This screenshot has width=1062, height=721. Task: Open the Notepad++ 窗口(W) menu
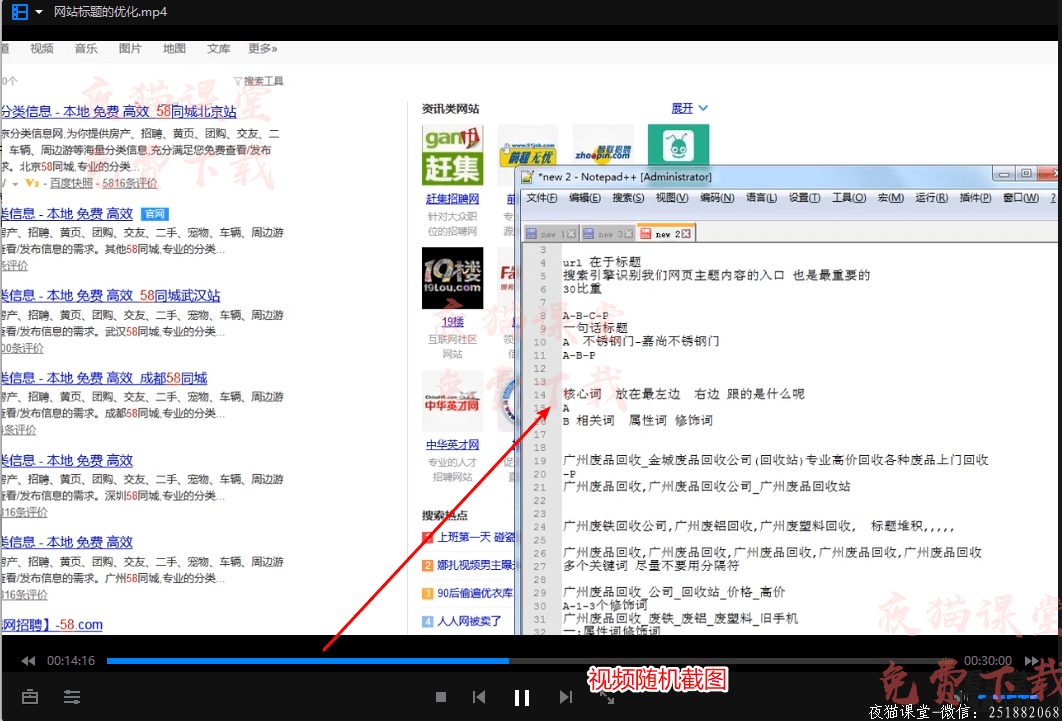tap(1021, 198)
